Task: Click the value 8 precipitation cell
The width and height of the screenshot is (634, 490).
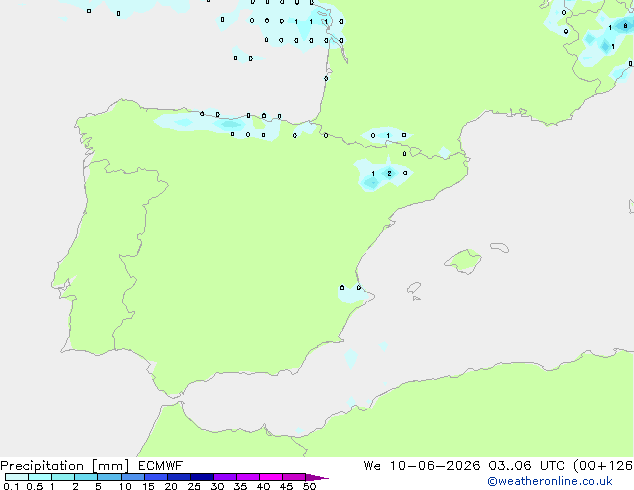Action: coord(625,26)
